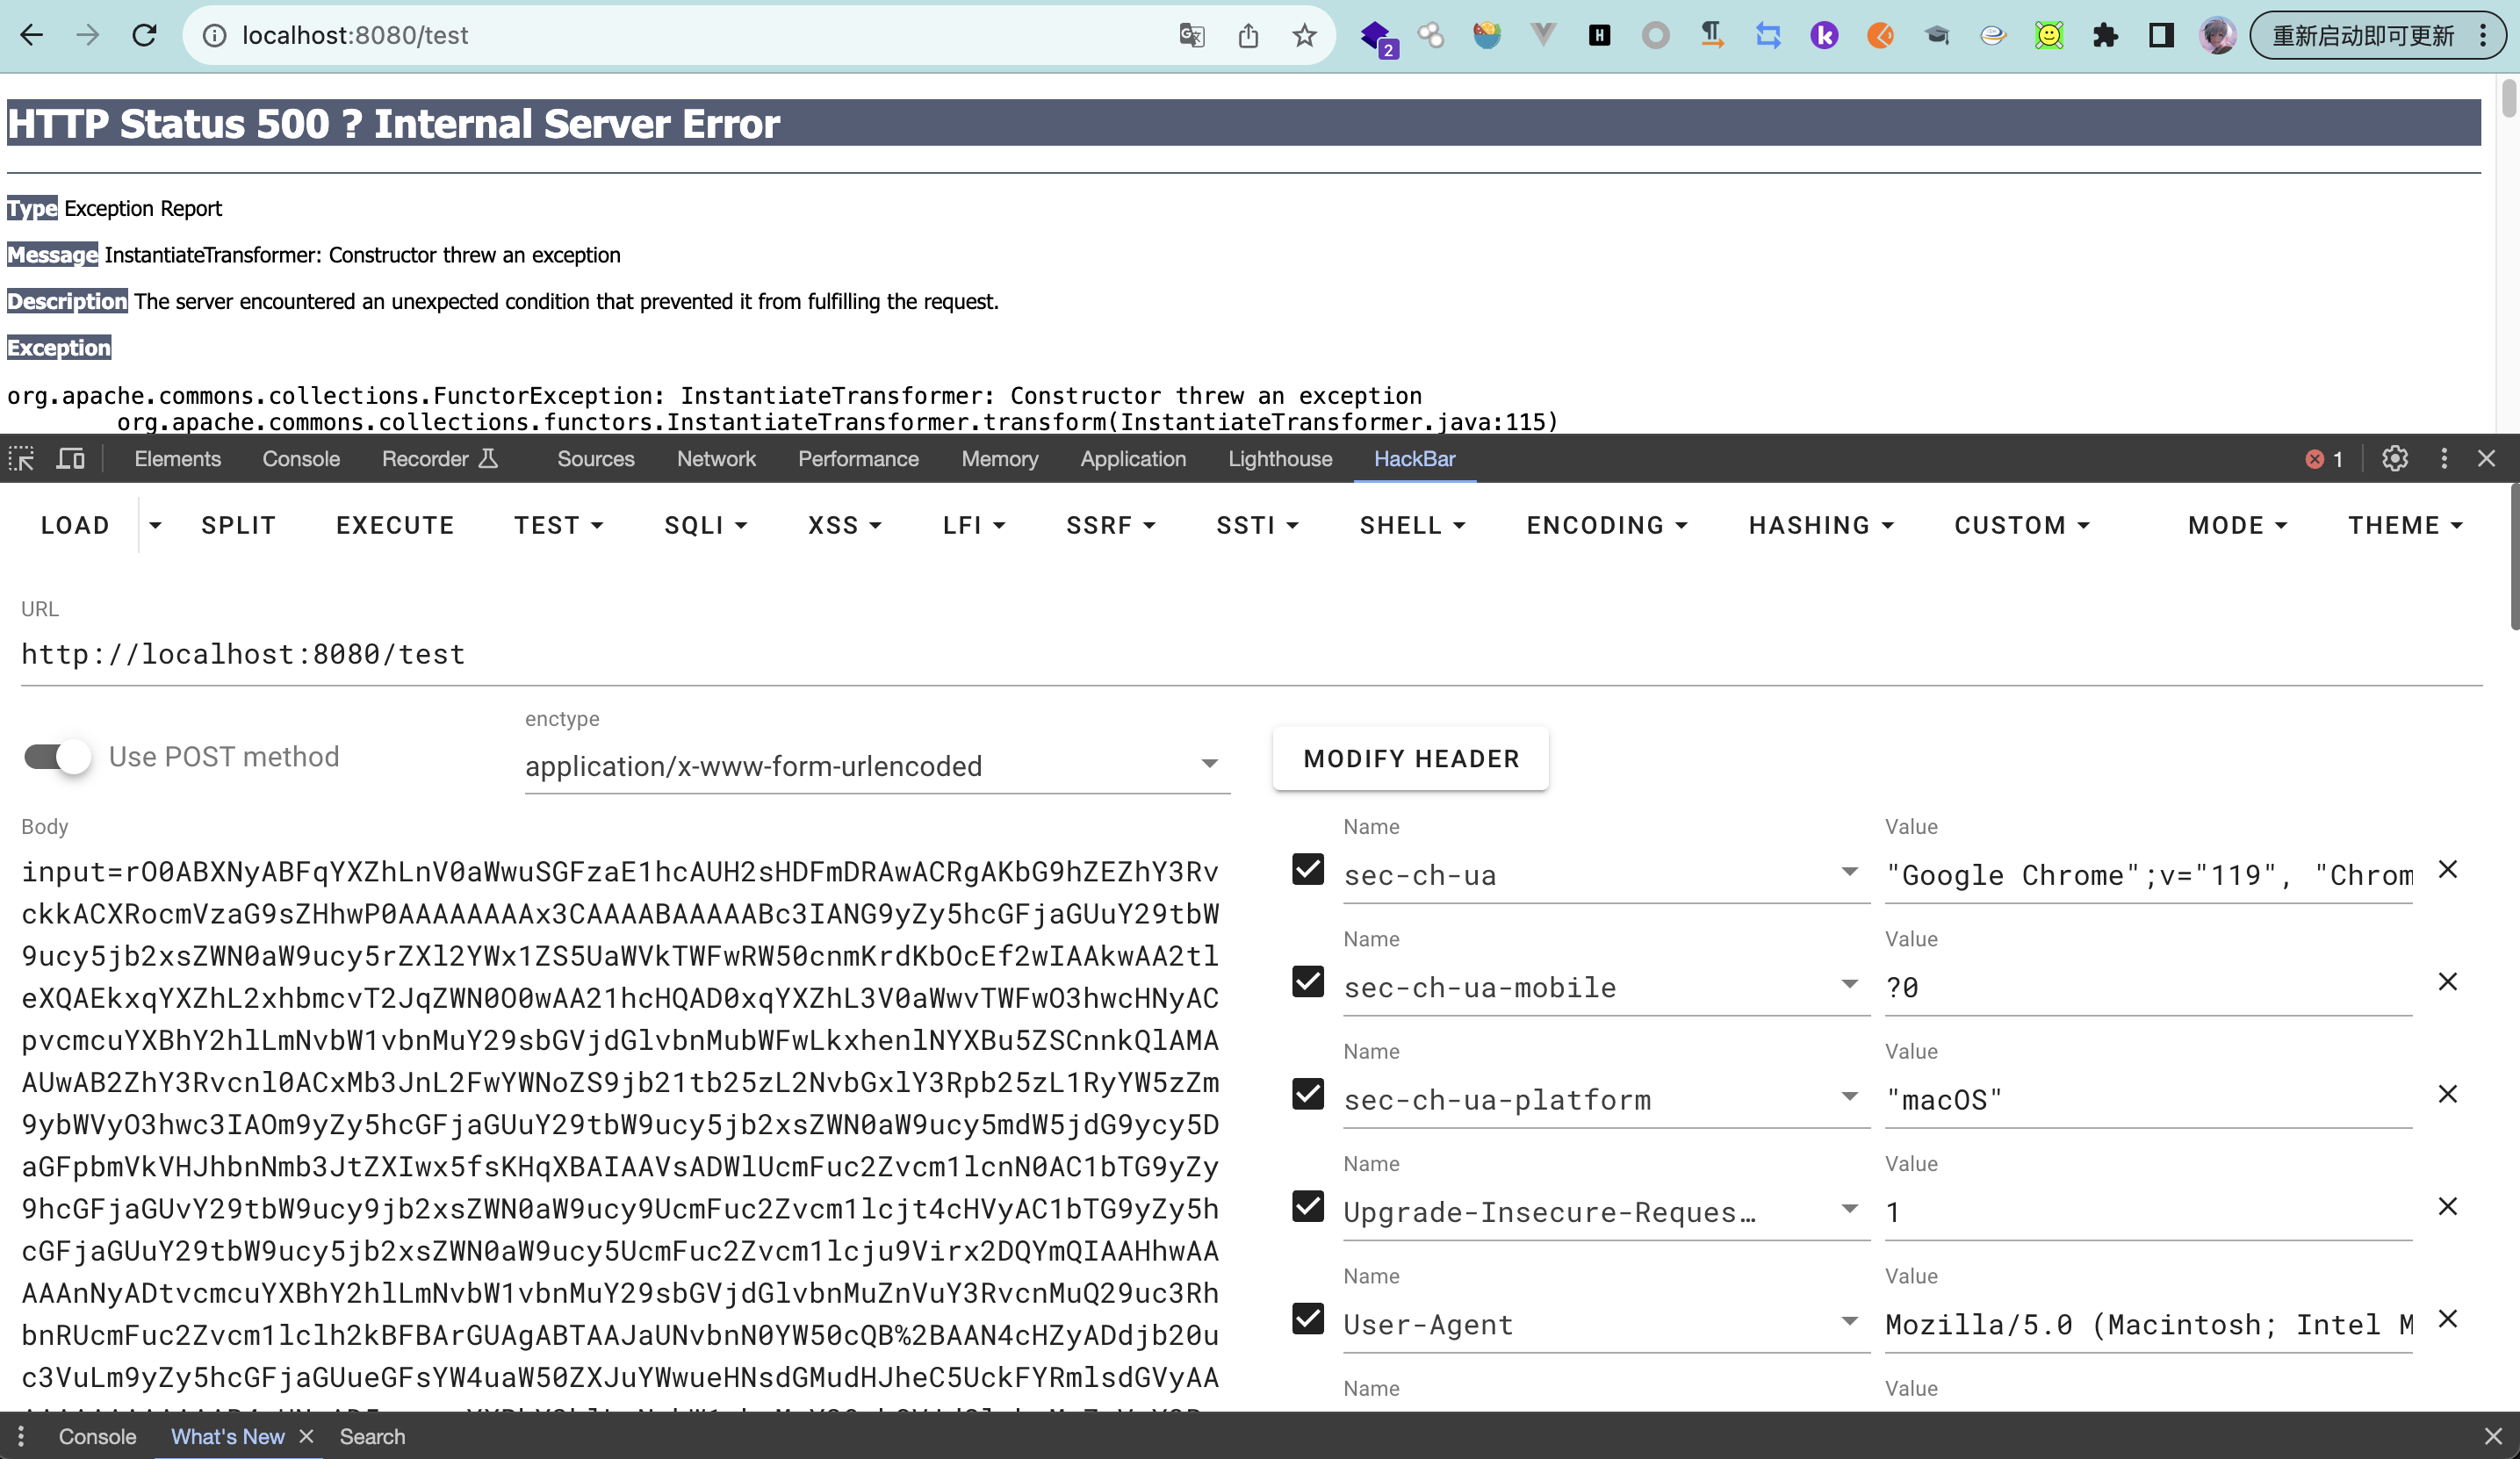Viewport: 2520px width, 1459px height.
Task: Toggle the Use POST method switch
Action: tap(58, 757)
